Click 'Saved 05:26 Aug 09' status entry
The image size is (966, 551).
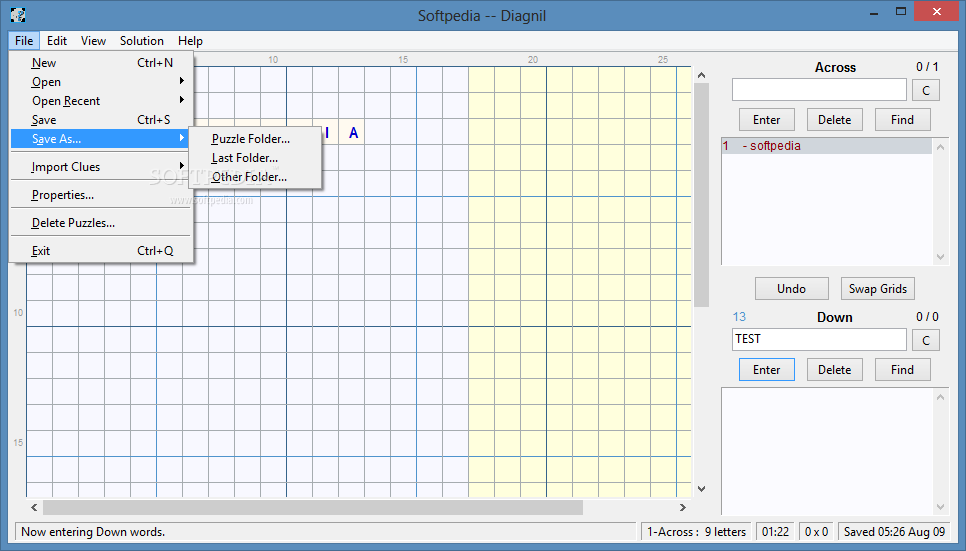coord(894,532)
